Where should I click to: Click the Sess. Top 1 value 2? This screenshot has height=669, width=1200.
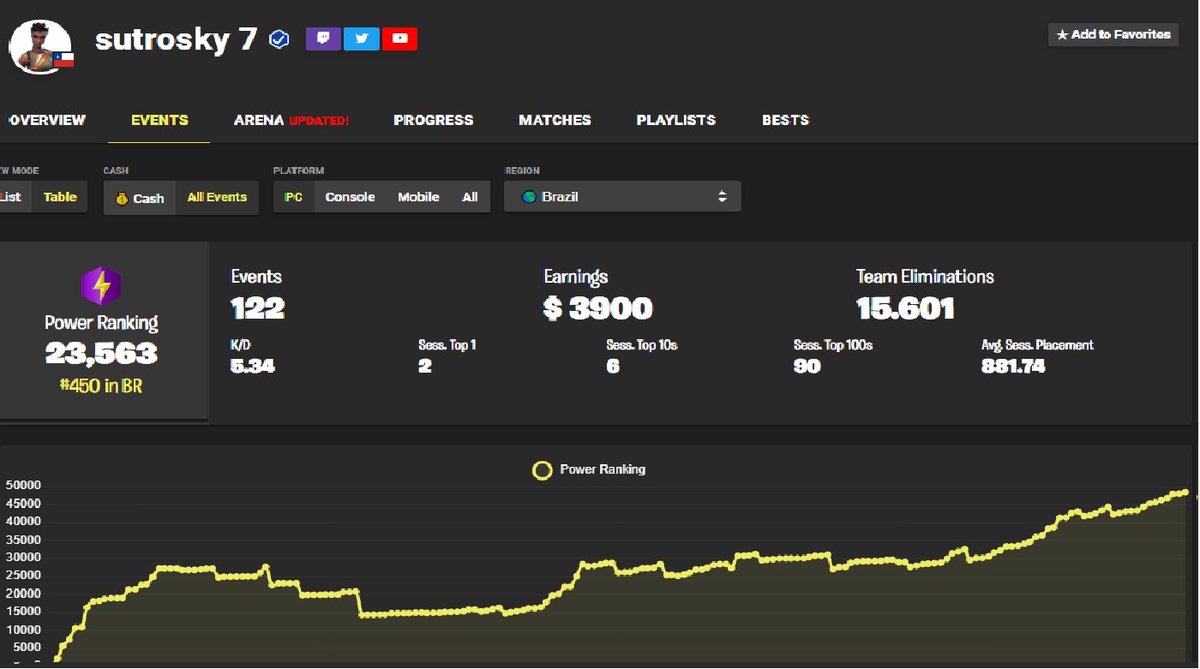pos(425,366)
